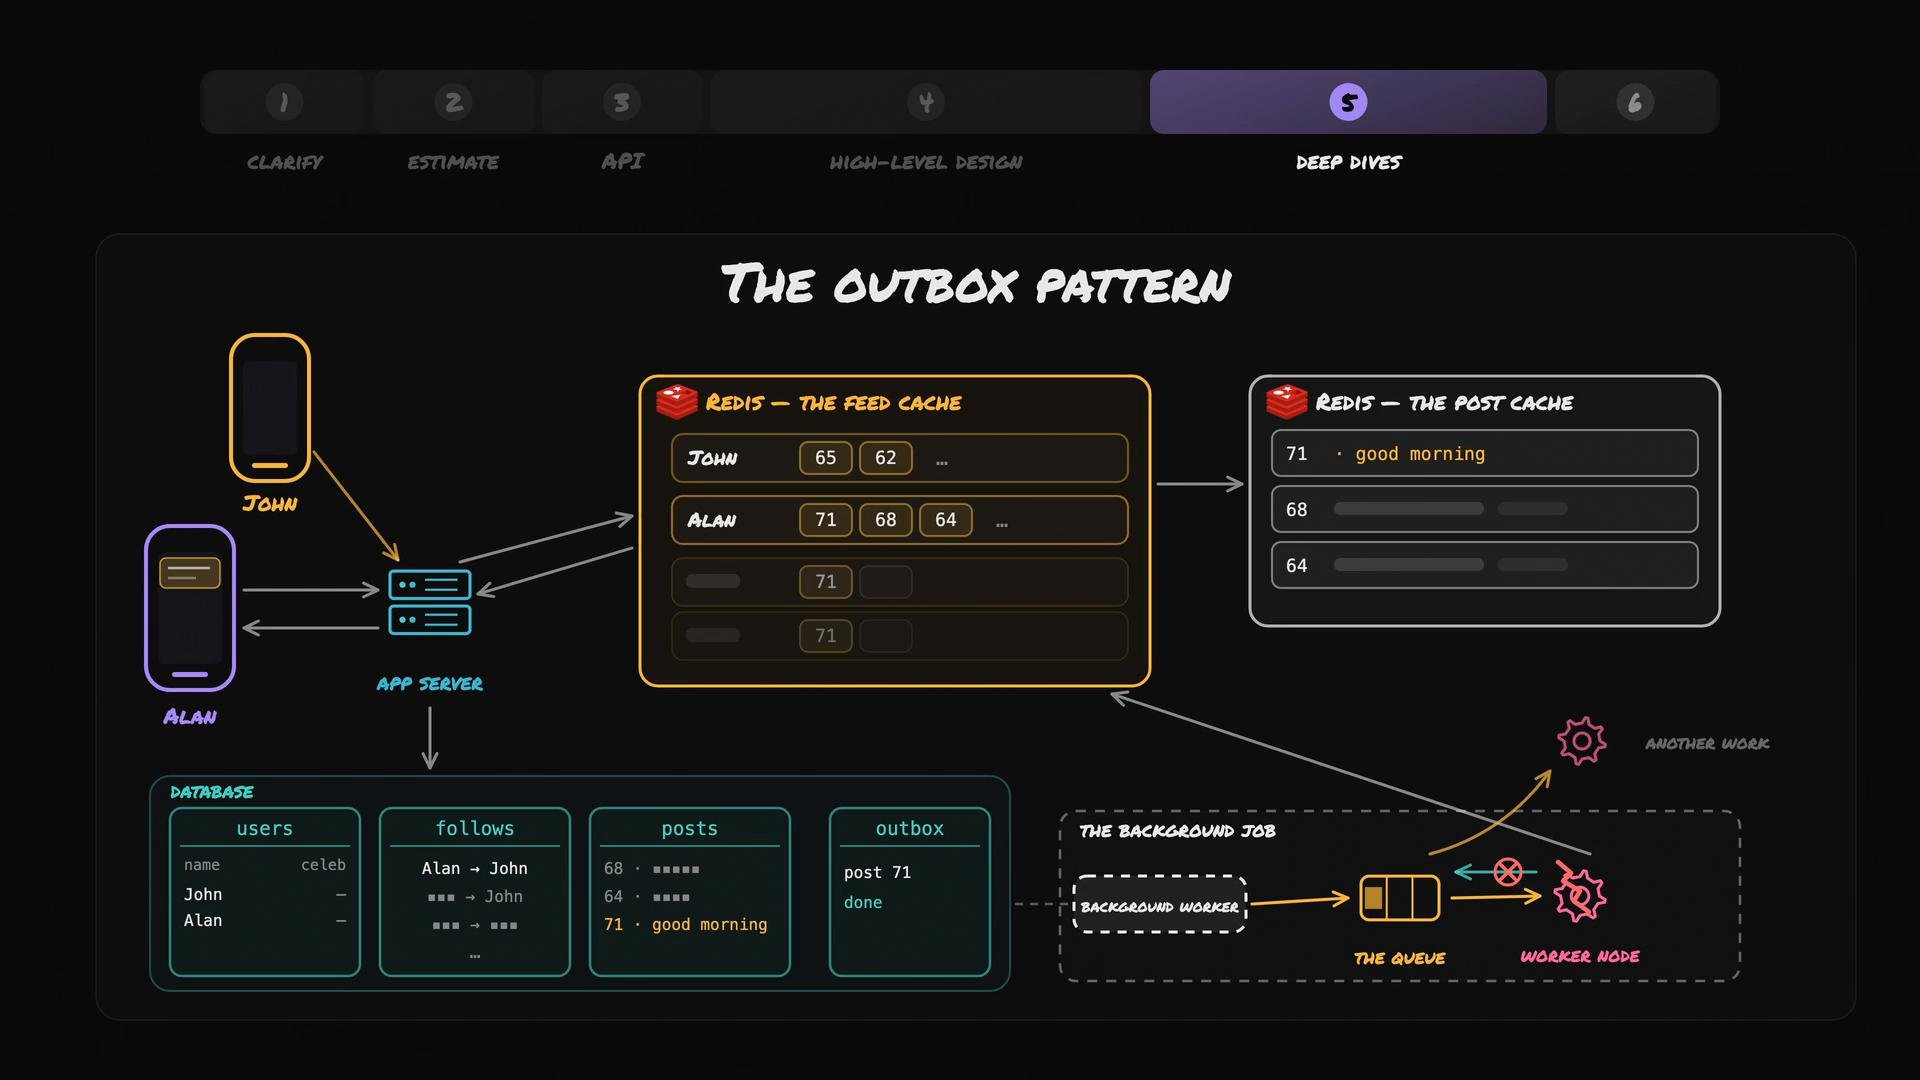Click John row in users table

(265, 895)
